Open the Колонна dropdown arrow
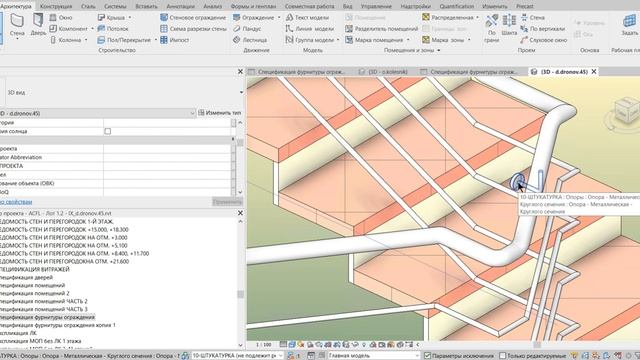Image resolution: width=640 pixels, height=360 pixels. 86,40
